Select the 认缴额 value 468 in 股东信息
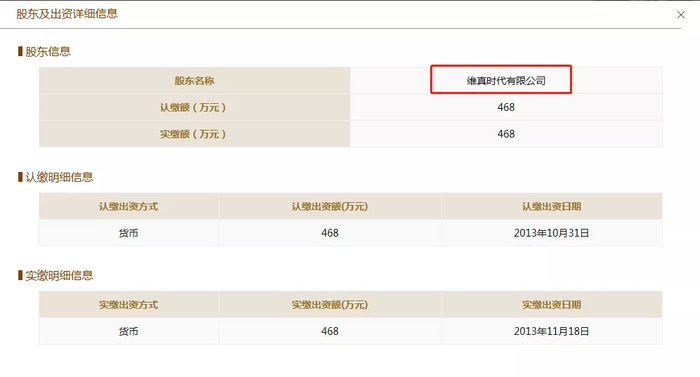 (x=506, y=107)
